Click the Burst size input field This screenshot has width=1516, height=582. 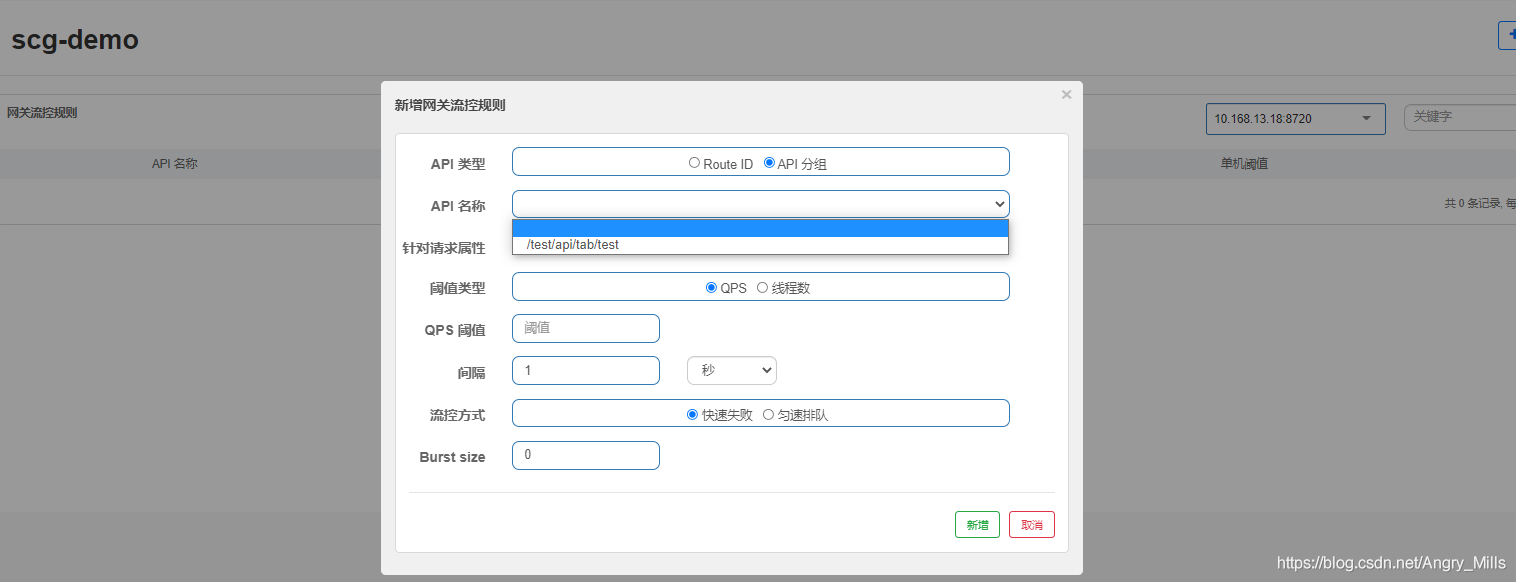click(585, 455)
